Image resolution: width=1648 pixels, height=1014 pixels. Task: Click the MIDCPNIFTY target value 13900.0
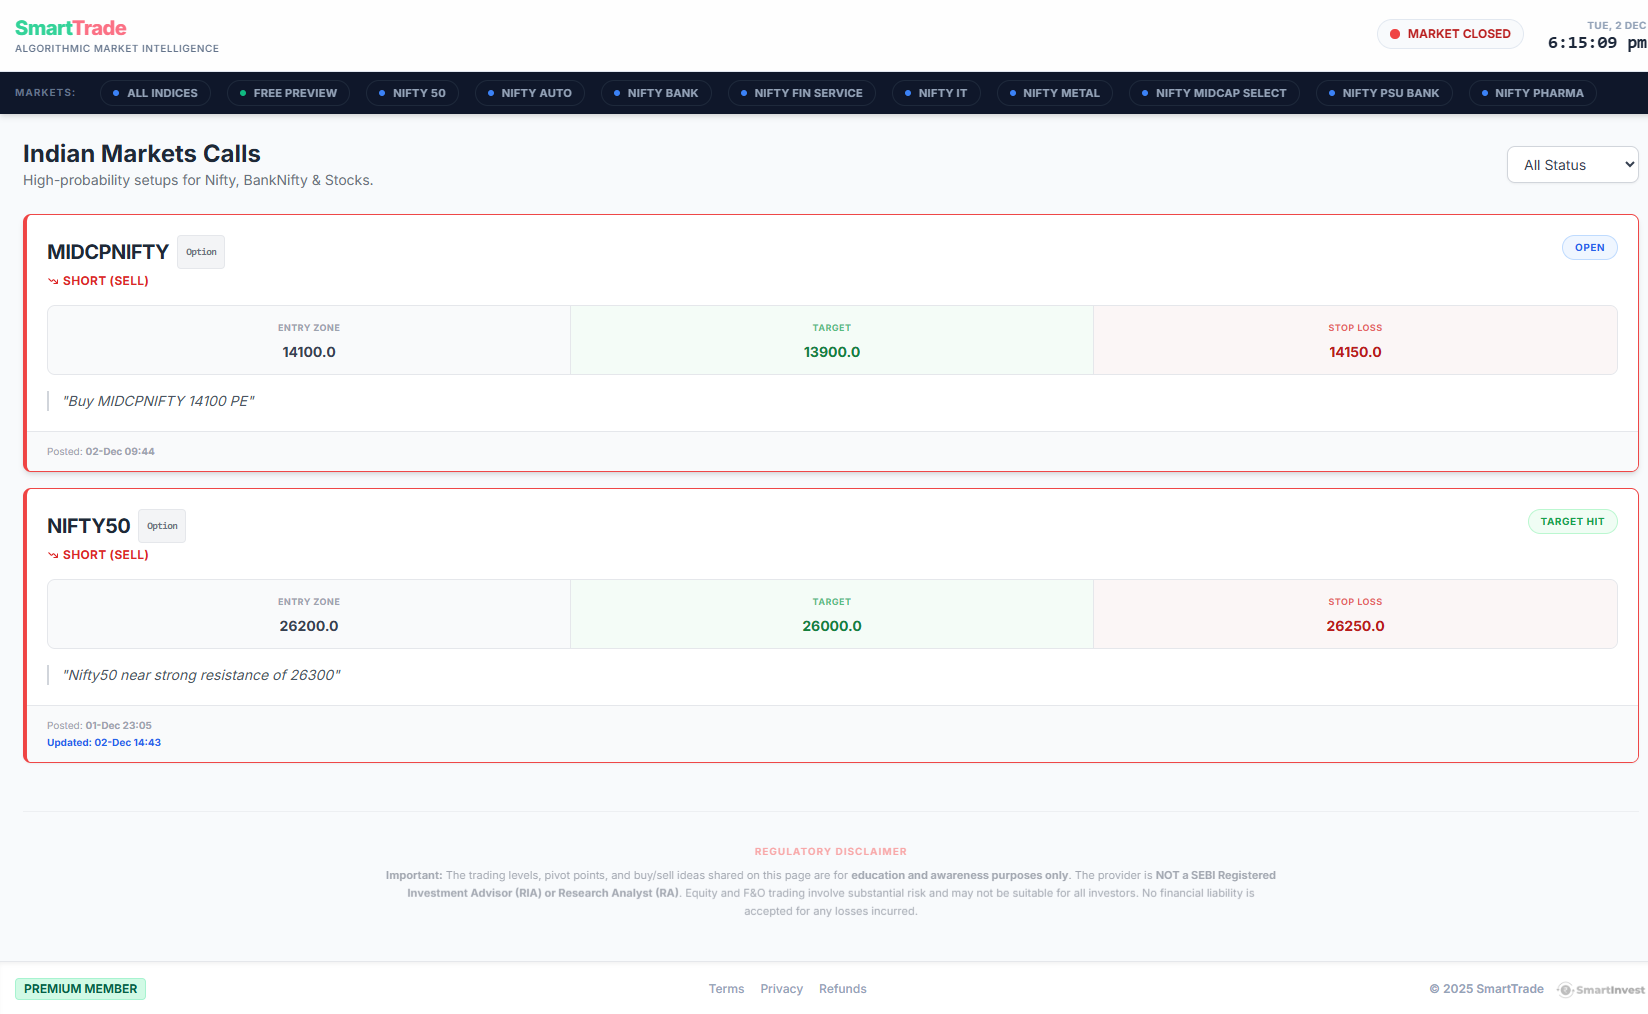(x=831, y=352)
